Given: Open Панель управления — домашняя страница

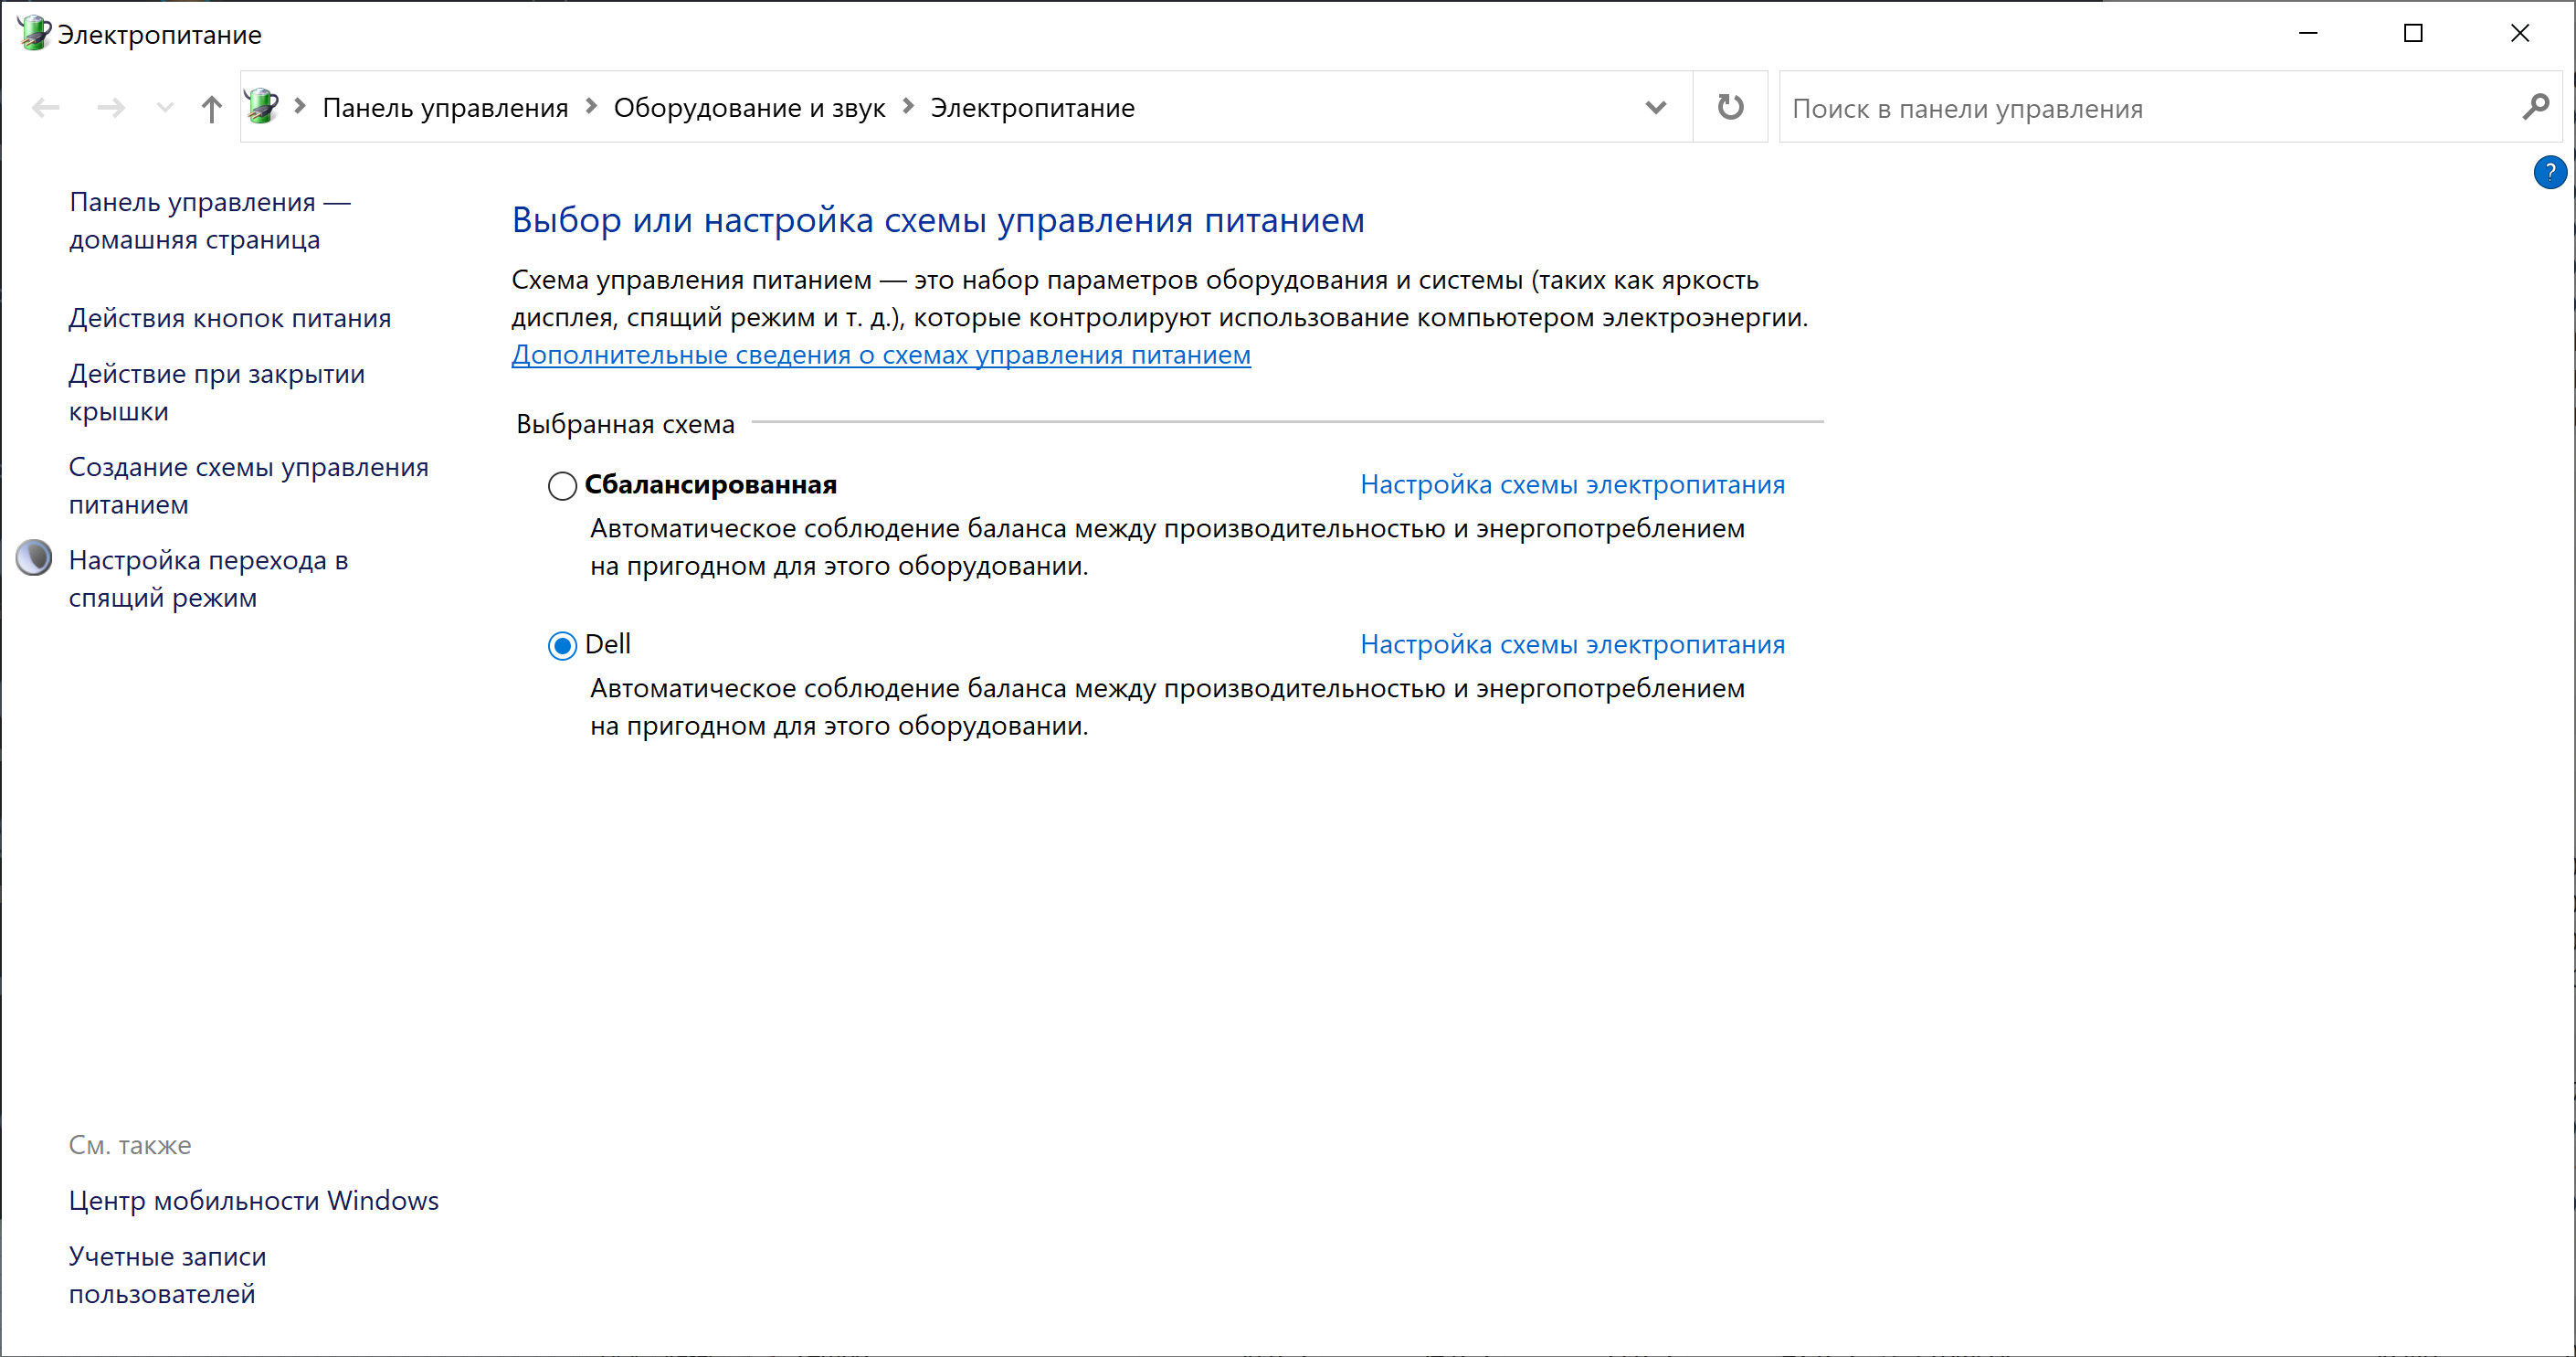Looking at the screenshot, I should pyautogui.click(x=210, y=221).
